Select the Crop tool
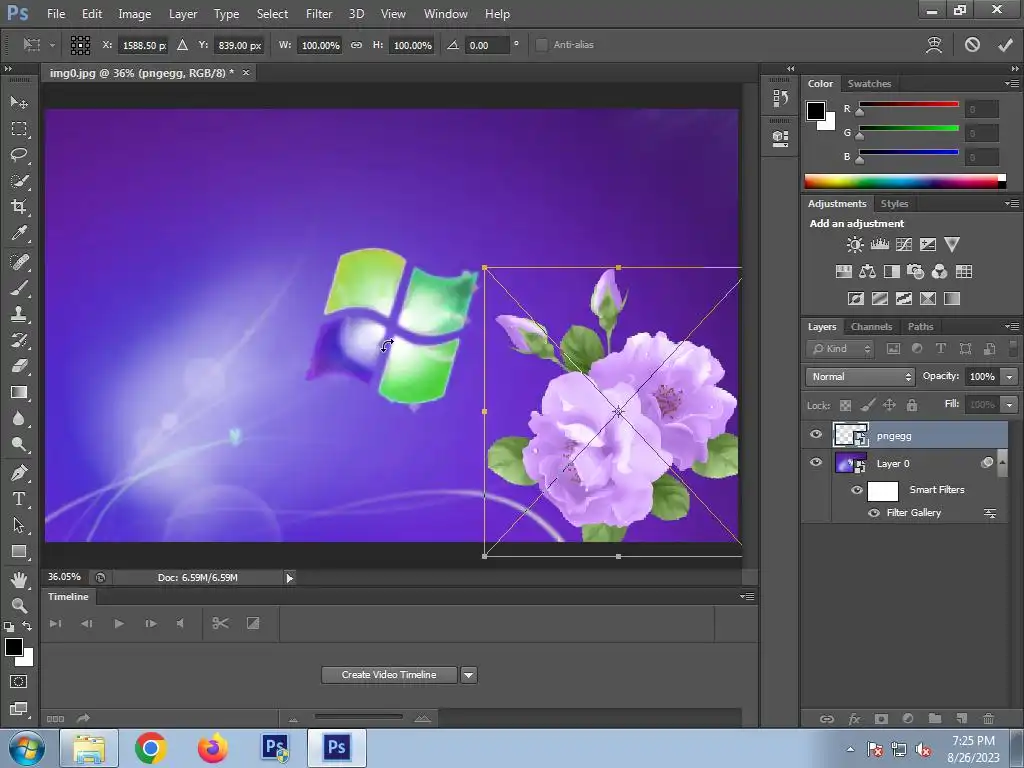The height and width of the screenshot is (768, 1024). [x=19, y=207]
